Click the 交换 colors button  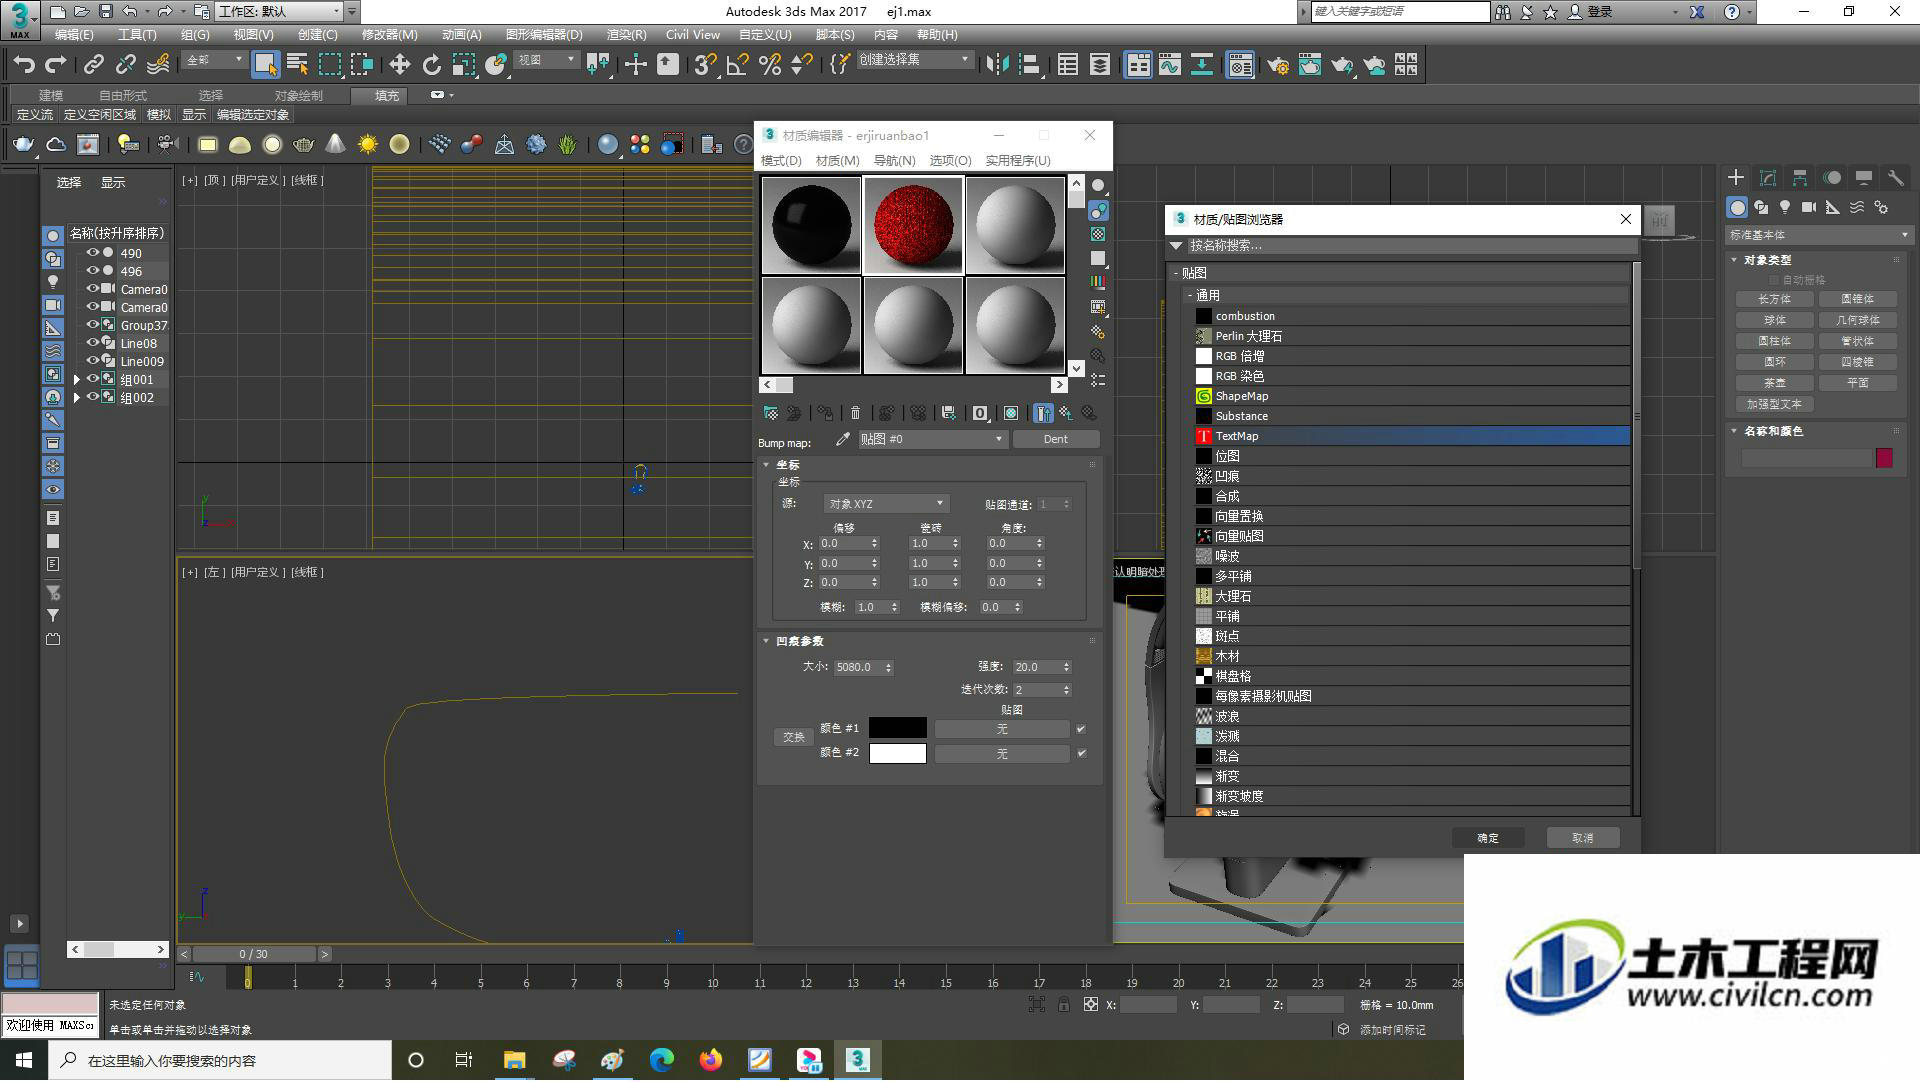point(793,737)
